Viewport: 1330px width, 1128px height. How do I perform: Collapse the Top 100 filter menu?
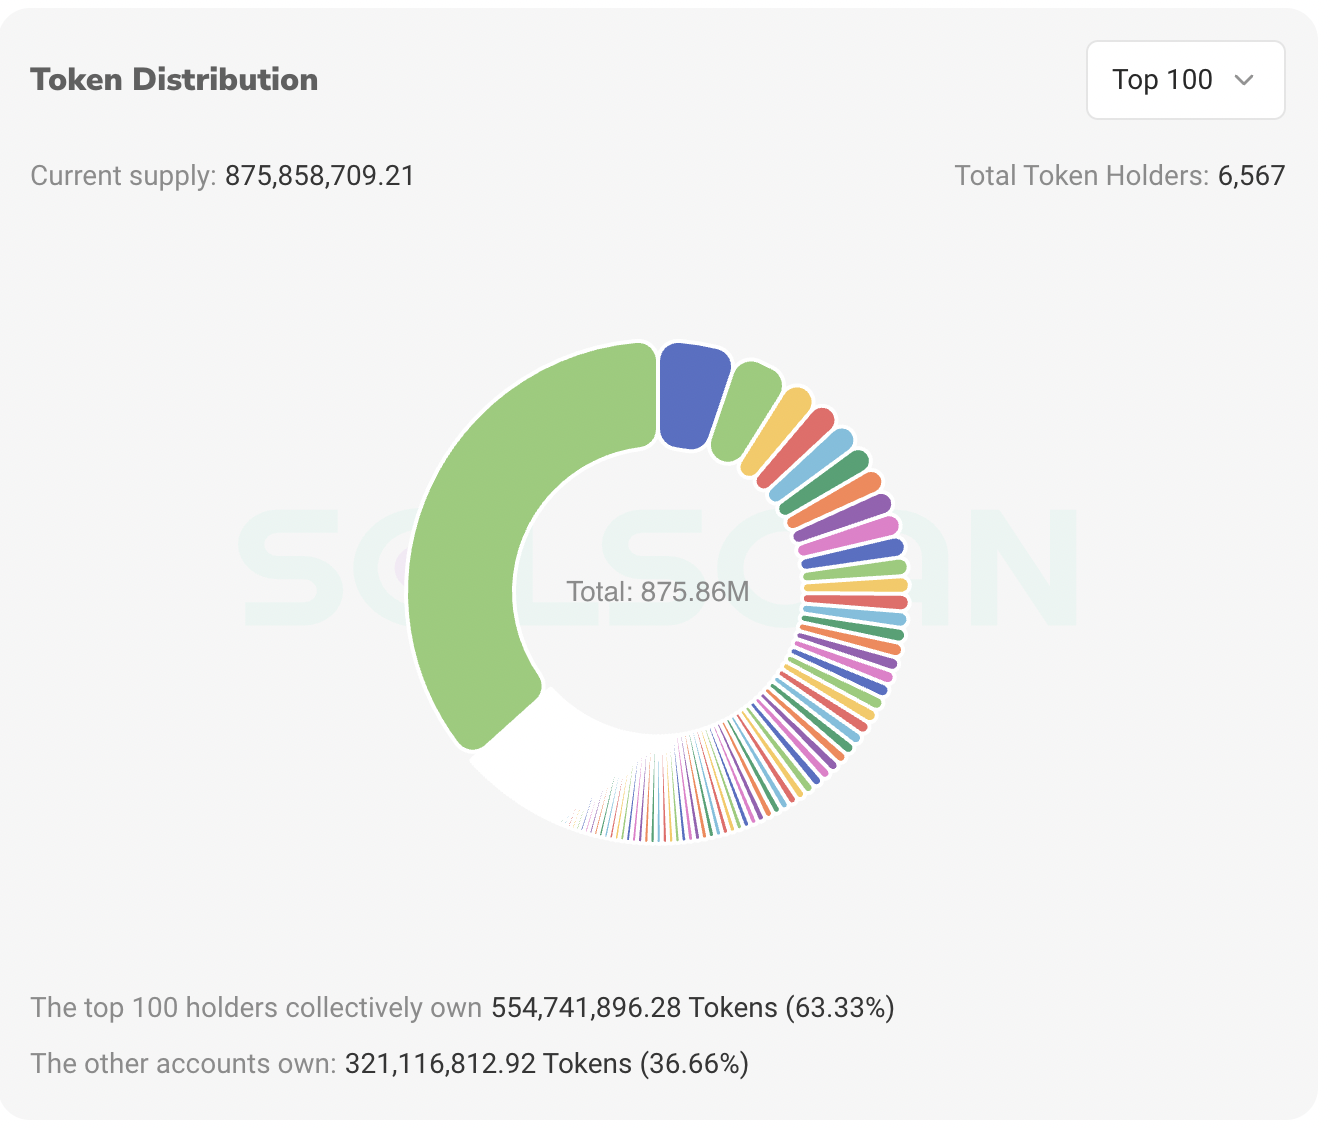pos(1185,80)
